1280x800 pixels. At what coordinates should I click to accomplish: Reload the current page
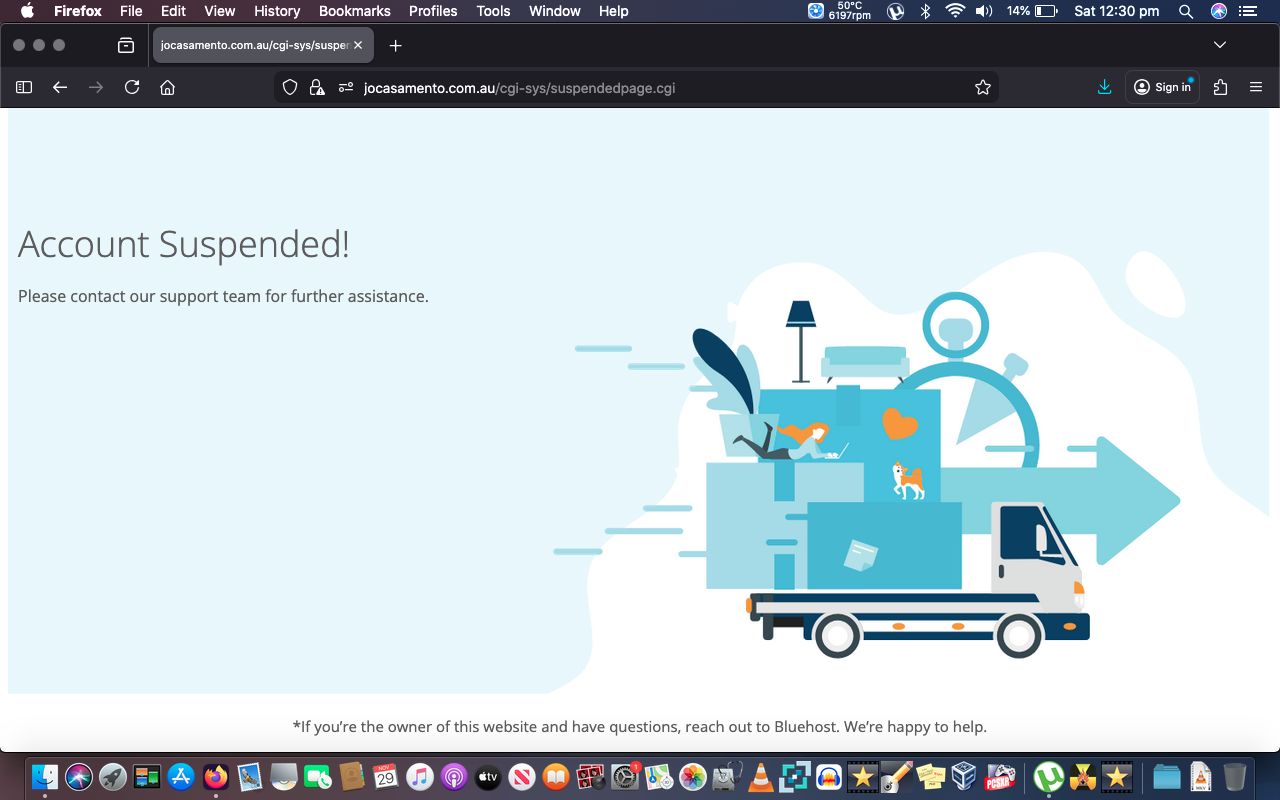[132, 88]
